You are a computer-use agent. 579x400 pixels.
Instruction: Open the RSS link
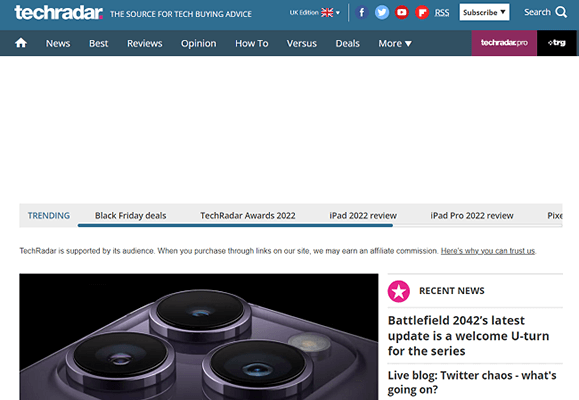(442, 13)
